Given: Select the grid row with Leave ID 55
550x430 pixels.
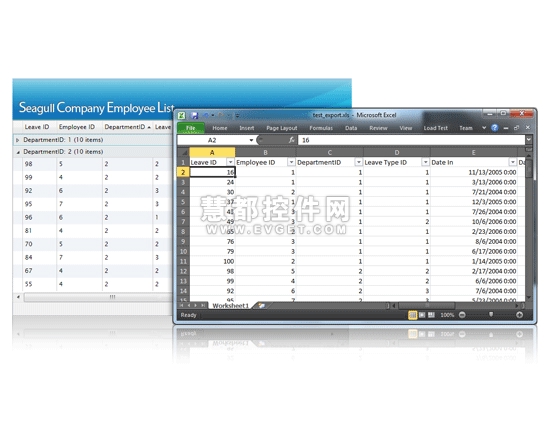Looking at the screenshot, I should tap(93, 284).
